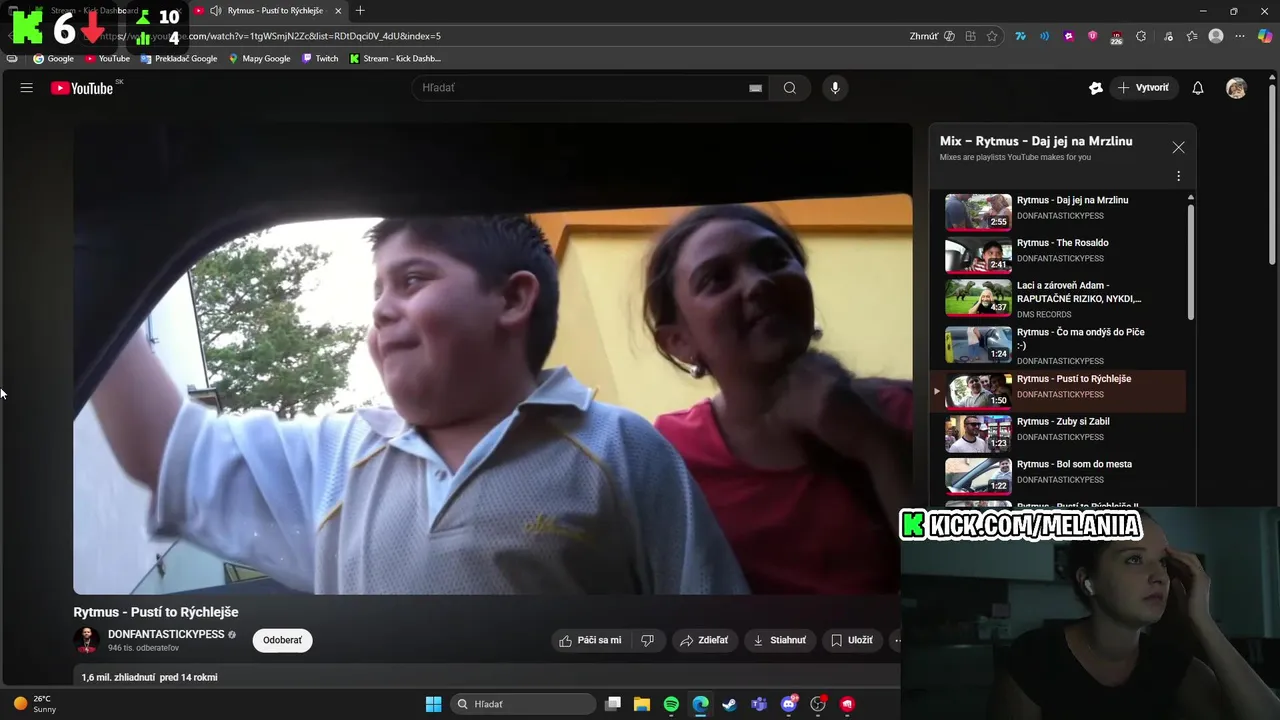Open Microsoft Teams from the taskbar

pos(759,704)
